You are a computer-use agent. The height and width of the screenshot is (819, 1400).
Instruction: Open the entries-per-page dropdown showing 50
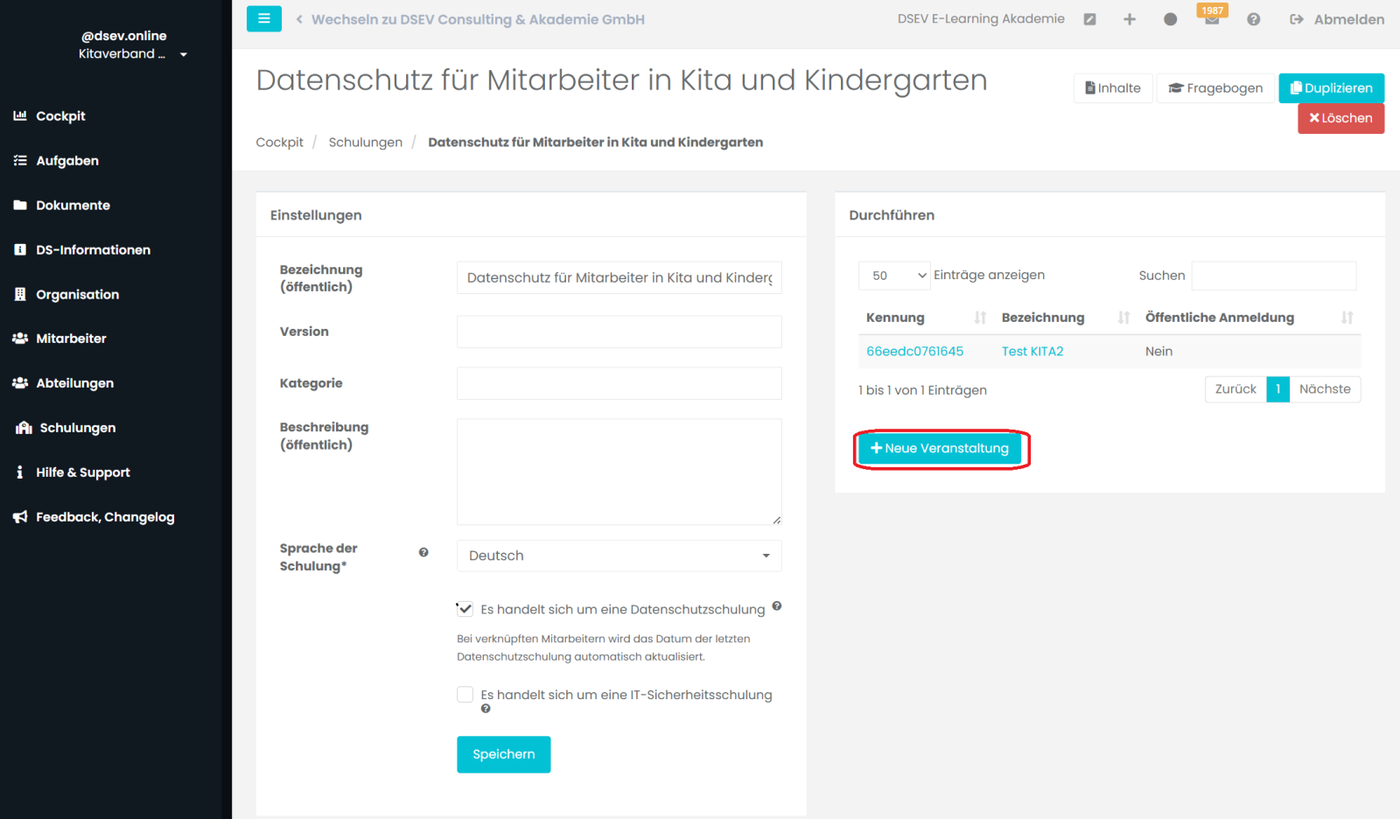(894, 276)
